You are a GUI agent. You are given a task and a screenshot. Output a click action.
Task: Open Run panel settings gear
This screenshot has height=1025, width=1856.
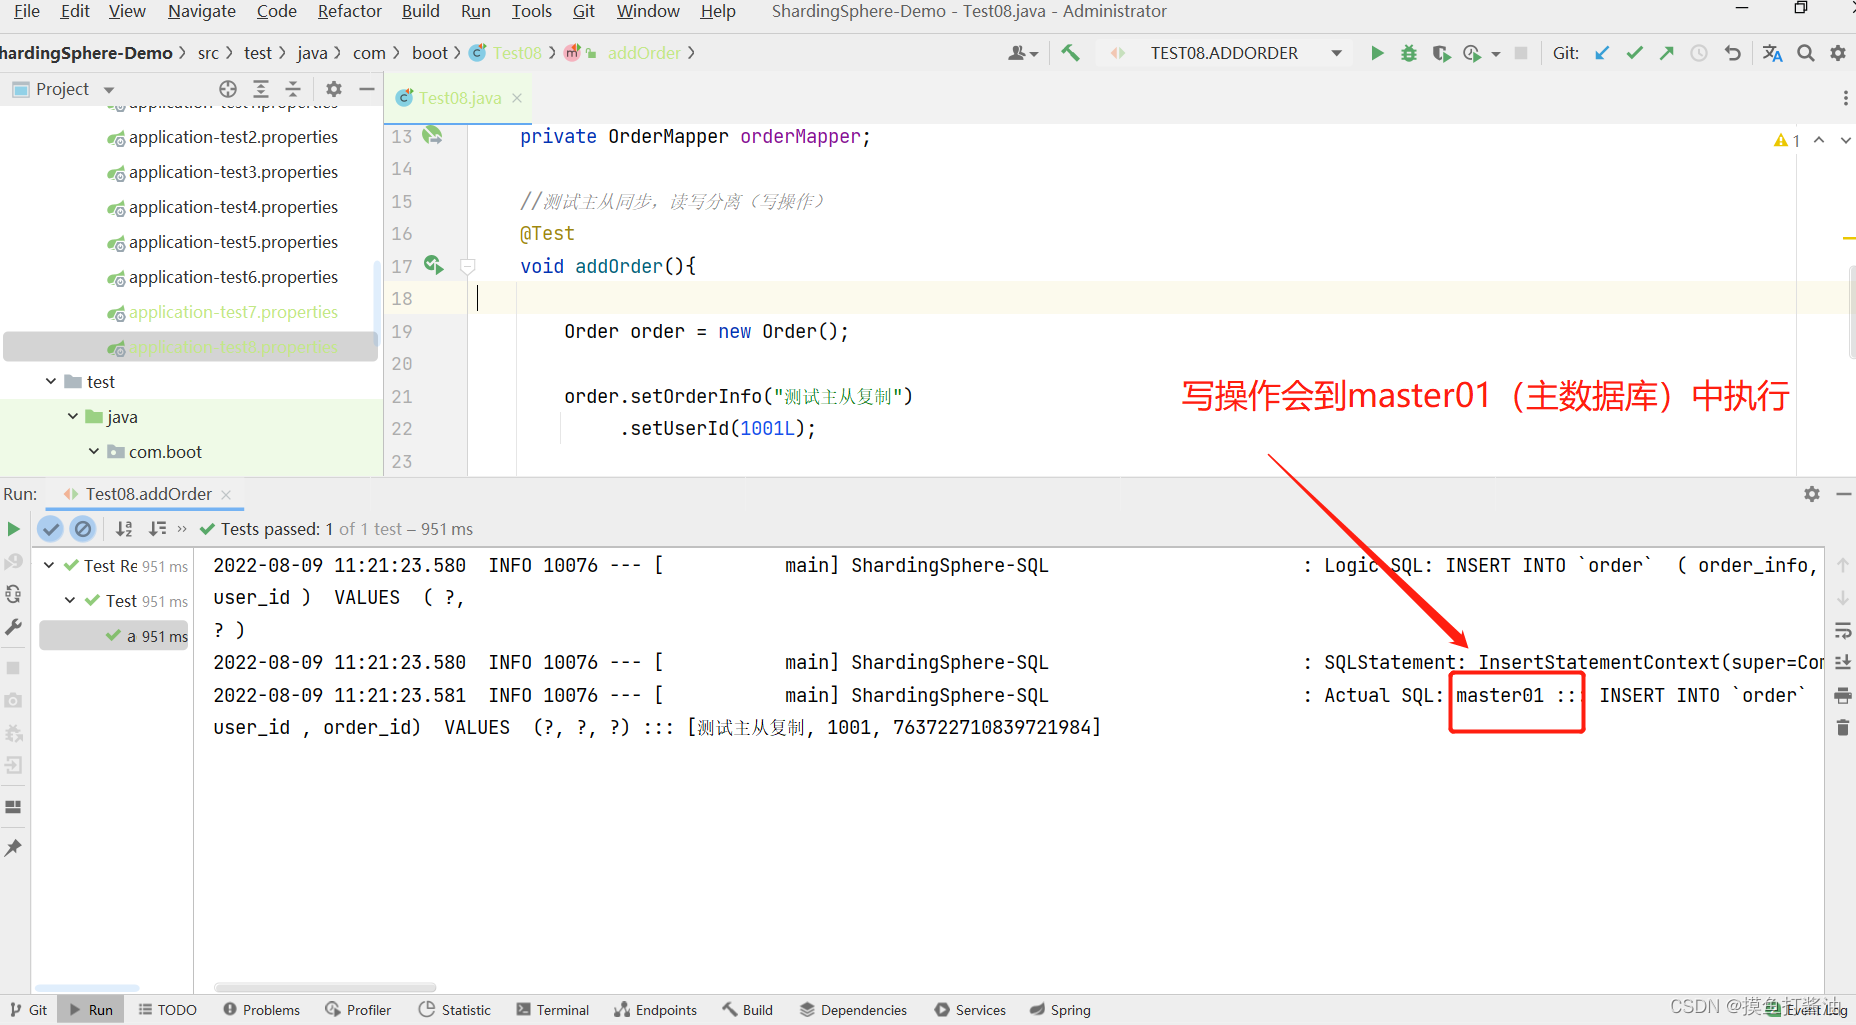pyautogui.click(x=1812, y=494)
